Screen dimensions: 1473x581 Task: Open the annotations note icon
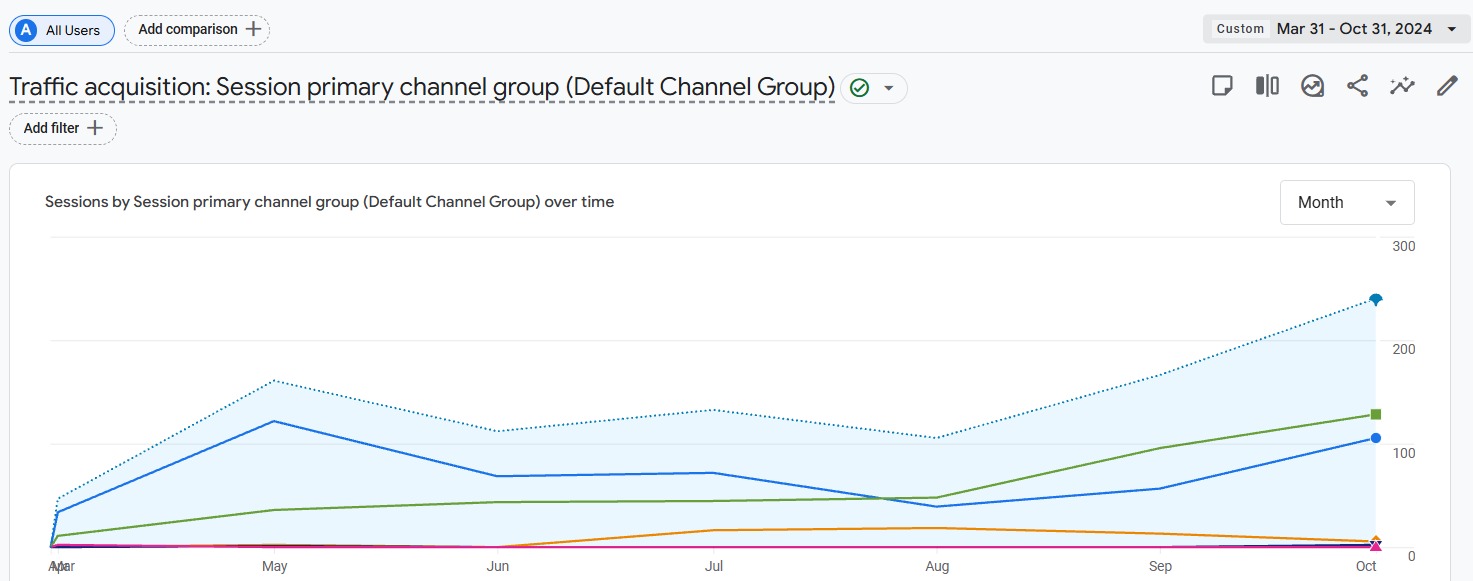[1222, 86]
